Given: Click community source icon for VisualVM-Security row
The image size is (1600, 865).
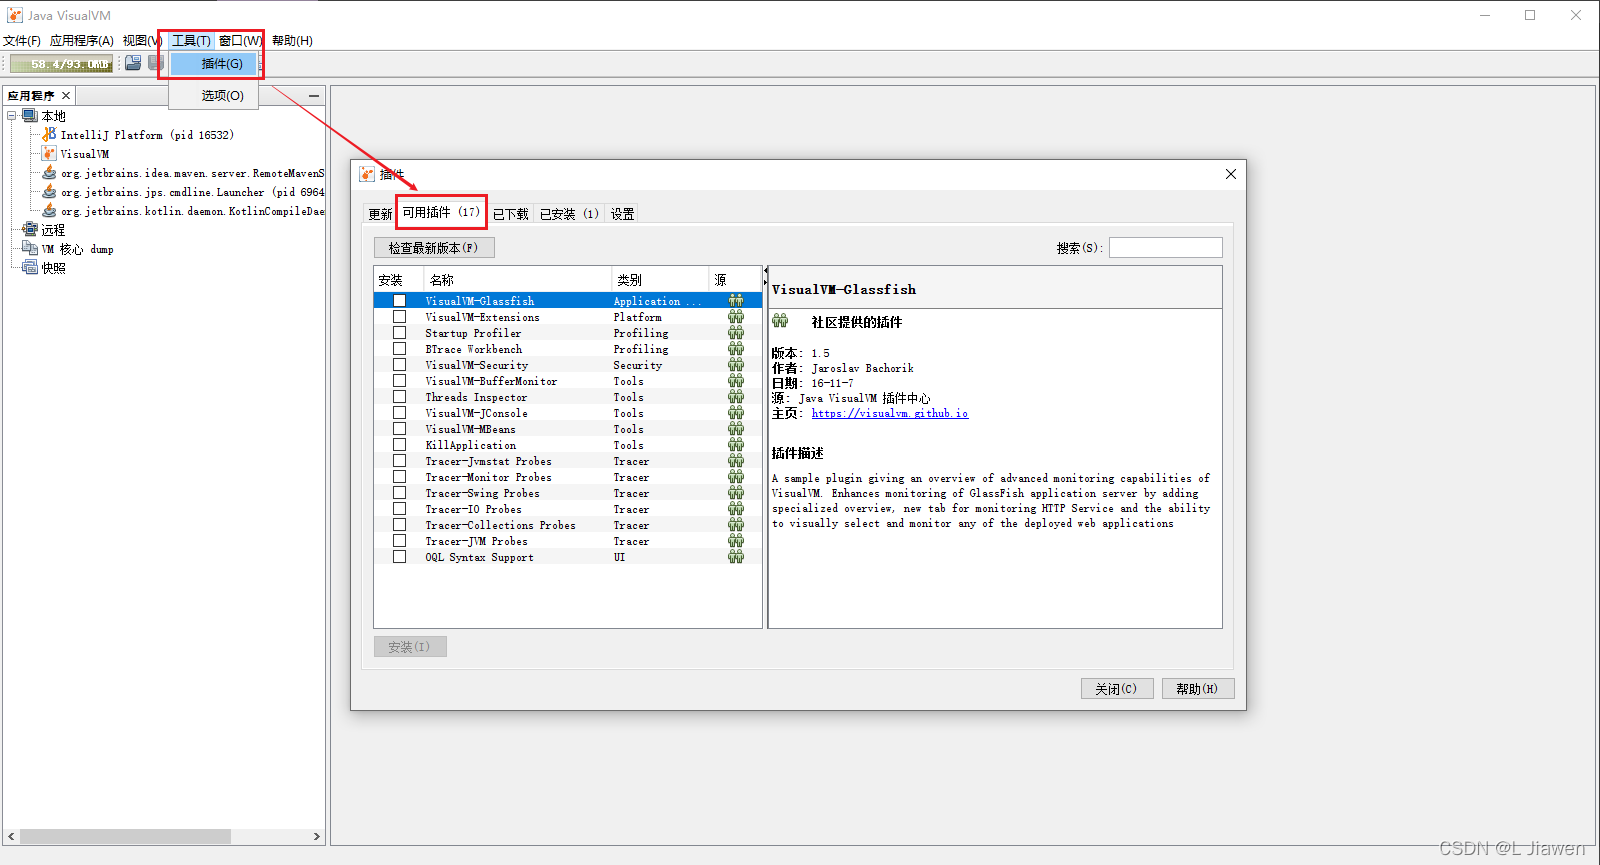Looking at the screenshot, I should [x=736, y=364].
